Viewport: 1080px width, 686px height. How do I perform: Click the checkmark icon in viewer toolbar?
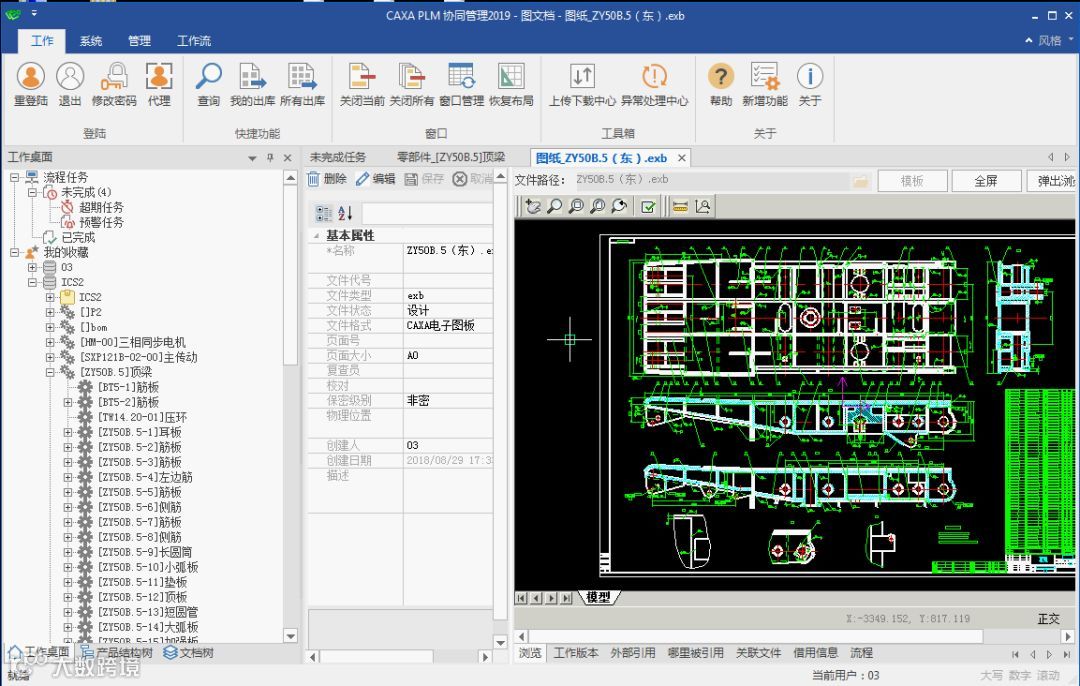(647, 206)
